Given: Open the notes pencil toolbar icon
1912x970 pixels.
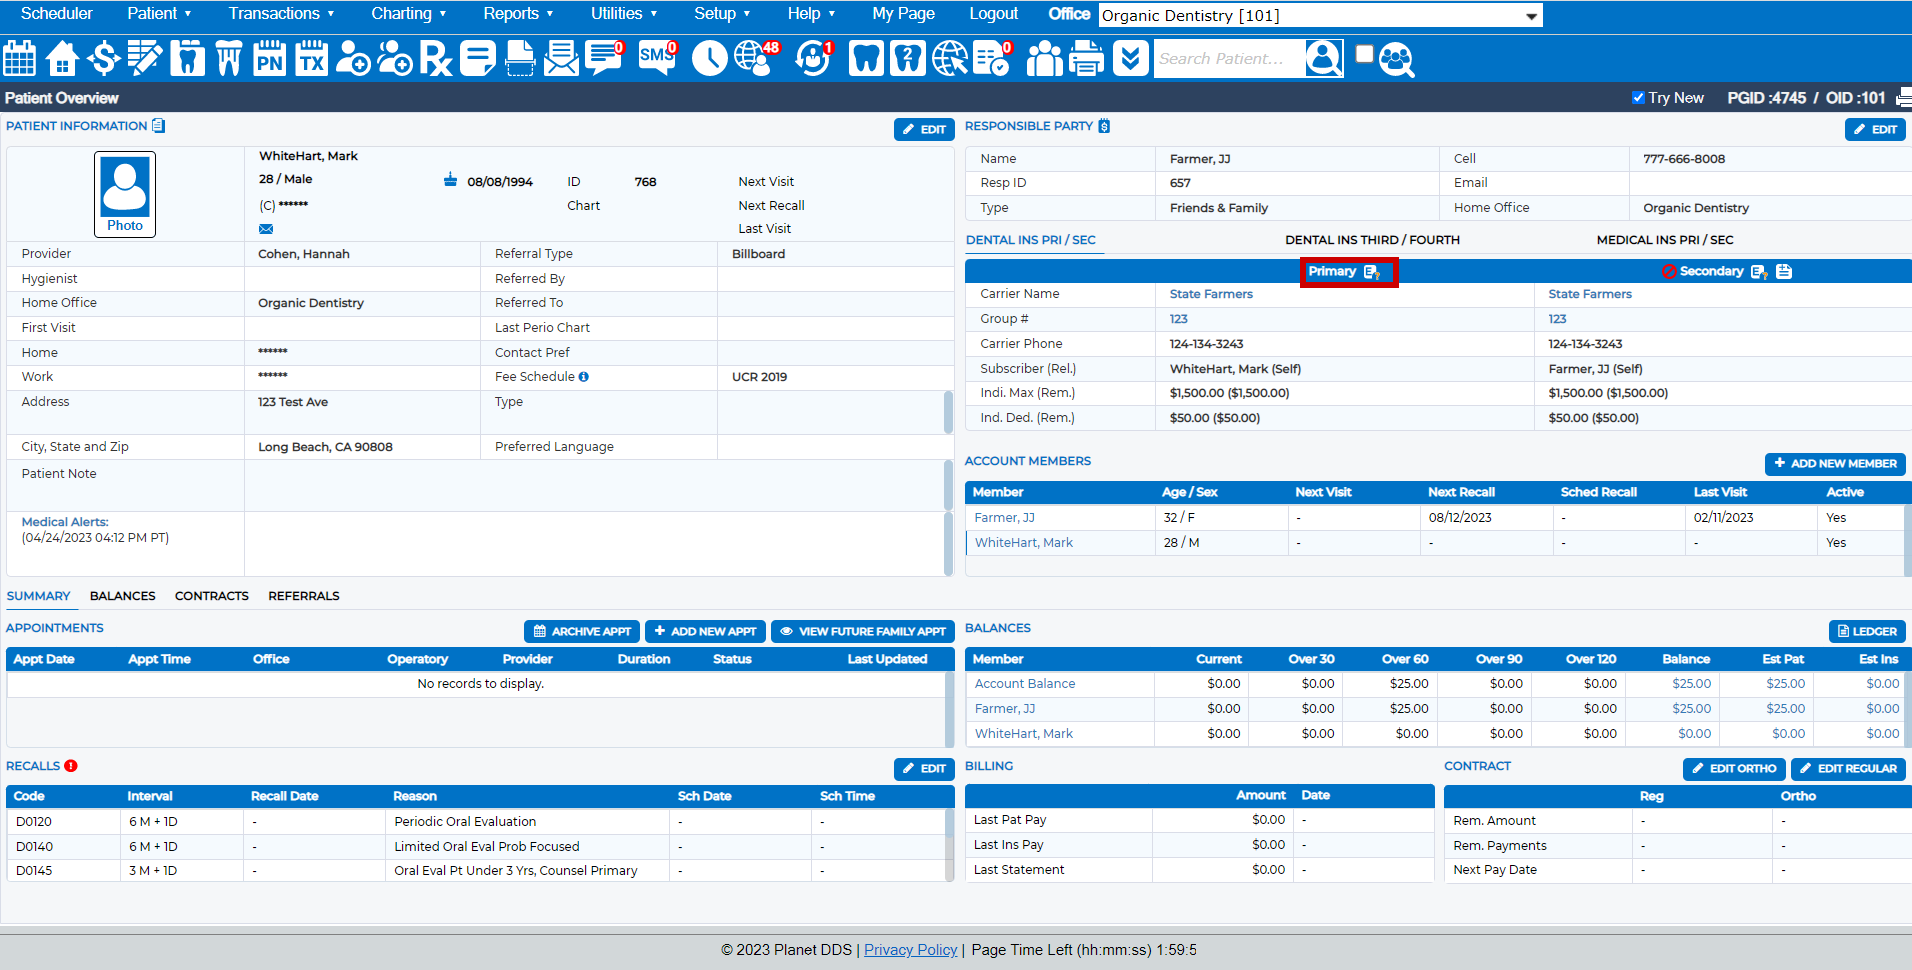Looking at the screenshot, I should pos(145,58).
